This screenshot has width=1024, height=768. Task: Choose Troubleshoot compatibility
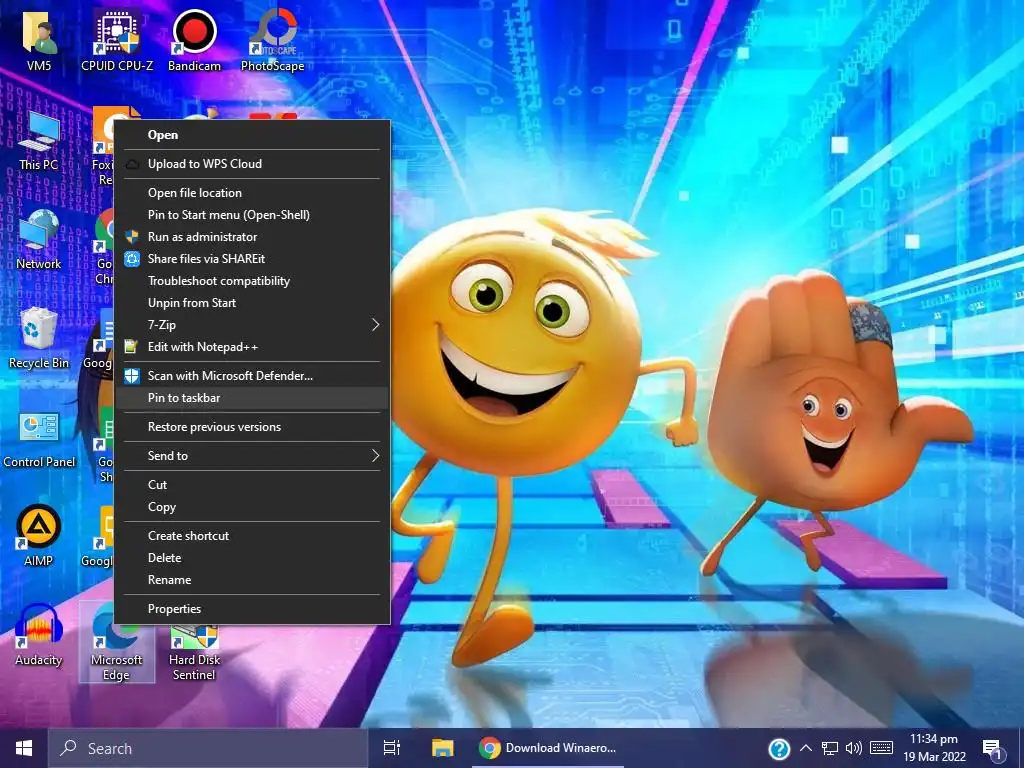(252, 281)
